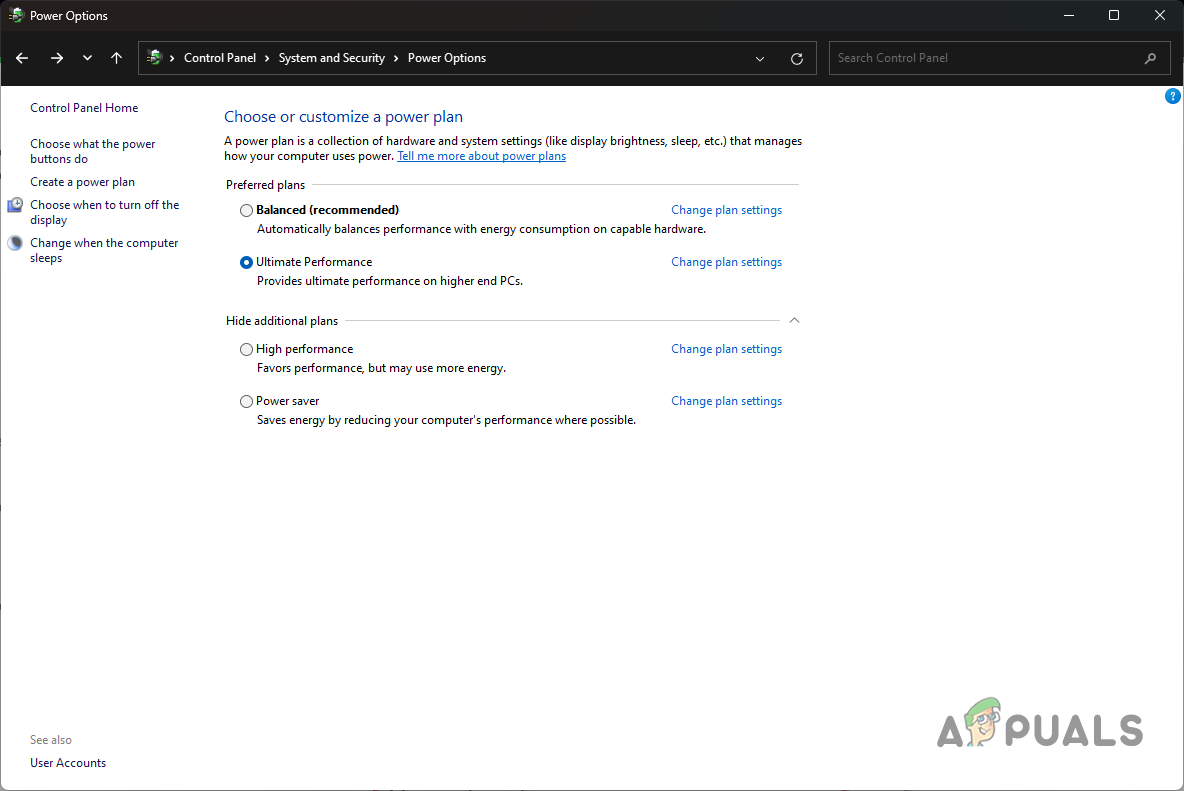The image size is (1184, 791).
Task: Open help with the blue question mark
Action: 1172,96
